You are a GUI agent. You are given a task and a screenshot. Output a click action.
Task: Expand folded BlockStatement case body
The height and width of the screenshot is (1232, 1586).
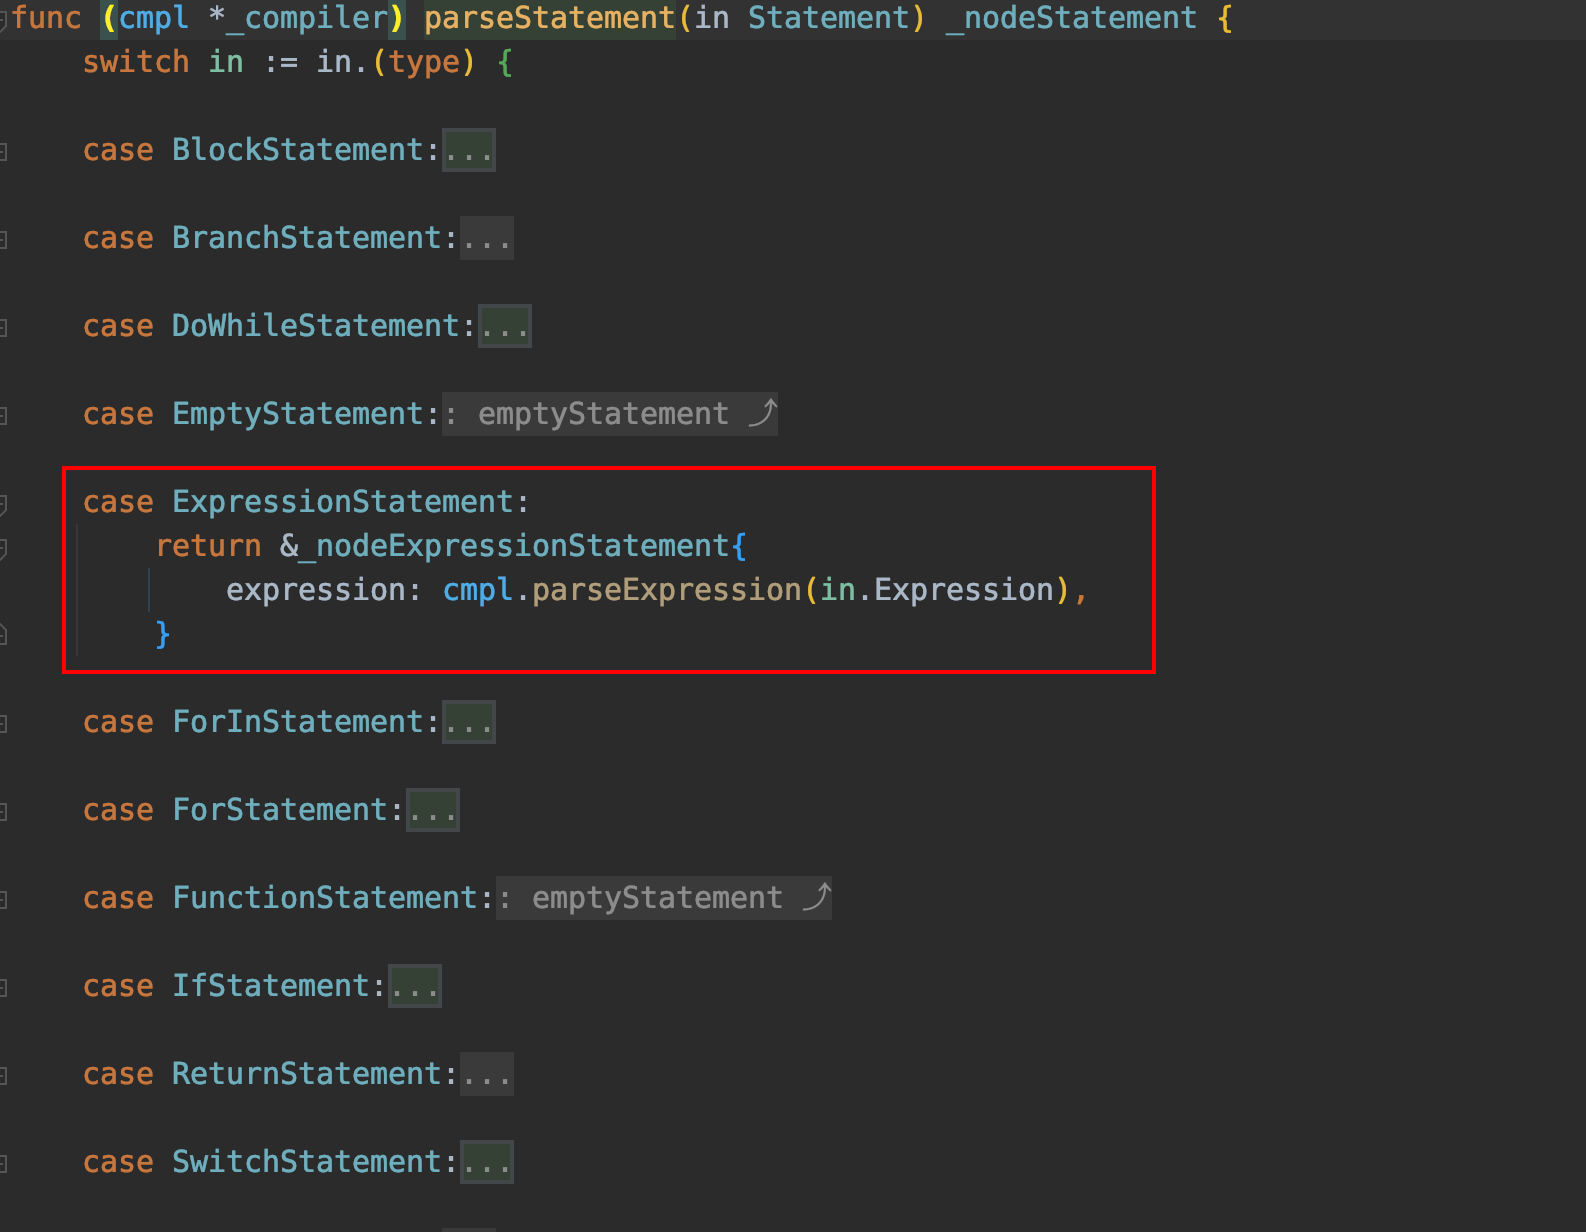click(468, 150)
